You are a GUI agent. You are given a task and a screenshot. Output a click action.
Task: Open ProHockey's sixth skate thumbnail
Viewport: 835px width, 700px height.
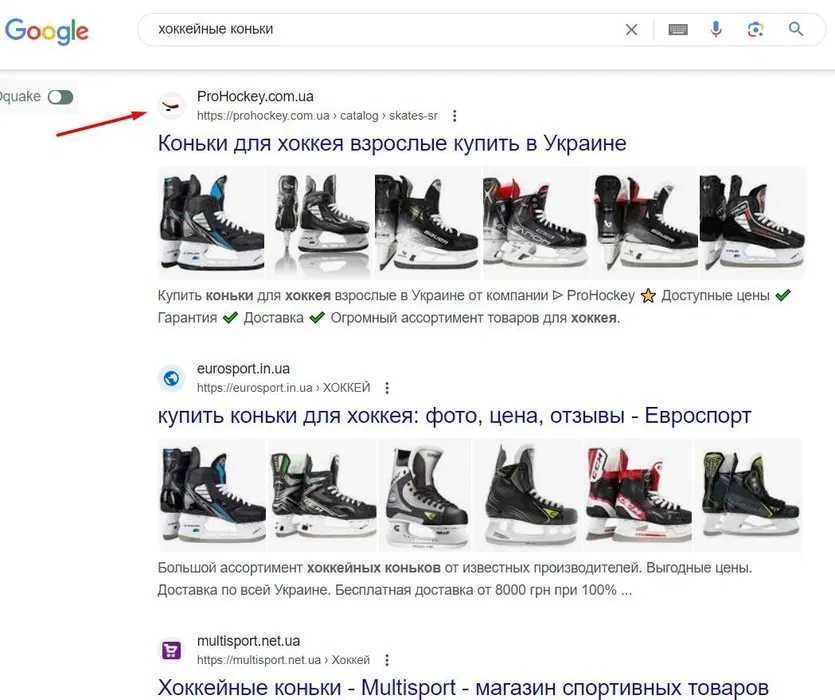(752, 222)
